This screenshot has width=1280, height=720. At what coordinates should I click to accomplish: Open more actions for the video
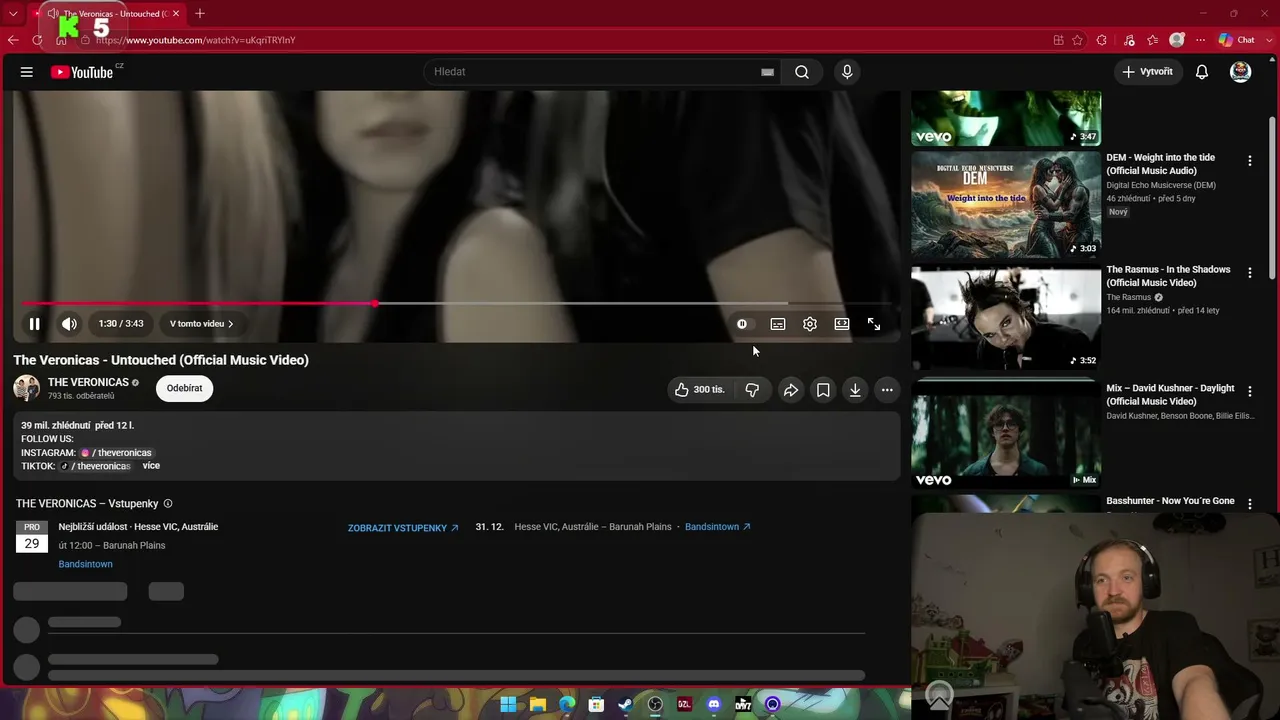(887, 390)
